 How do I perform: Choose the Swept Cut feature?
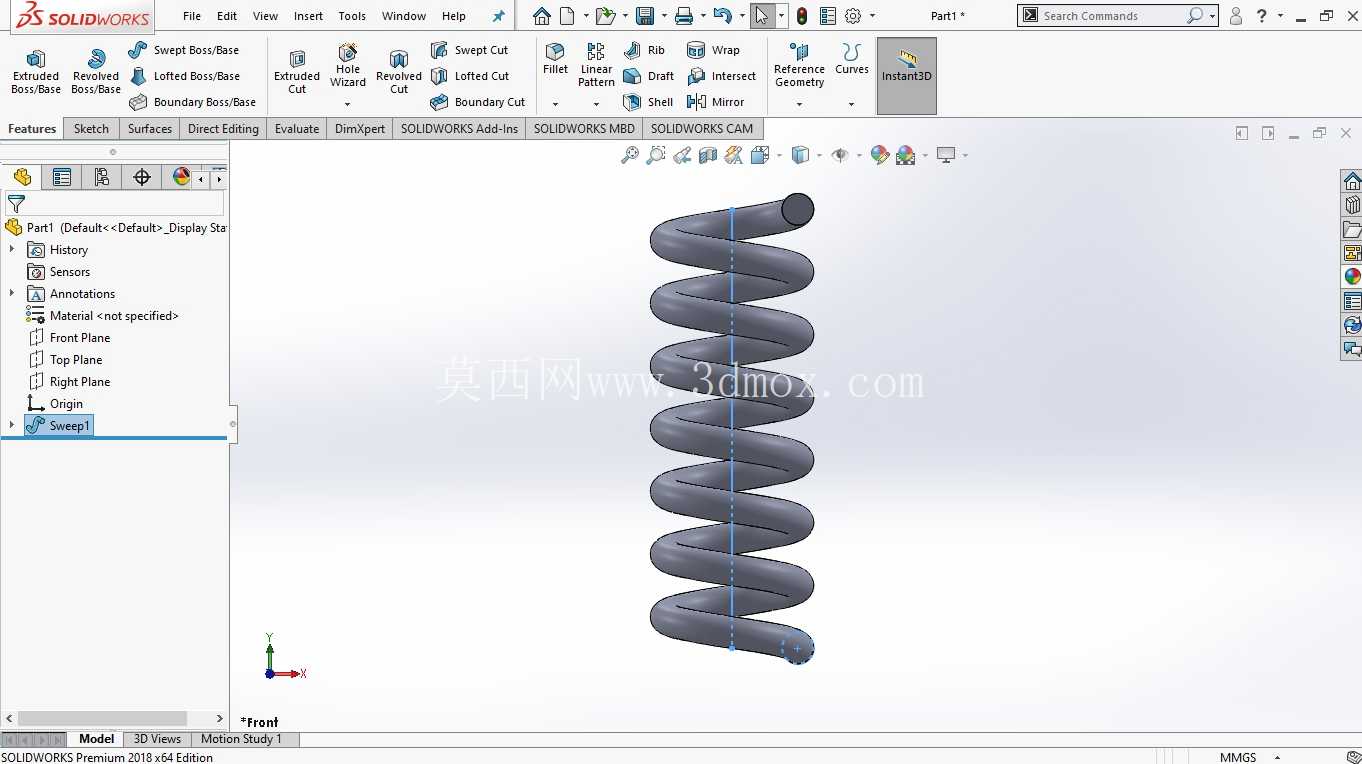pos(469,50)
